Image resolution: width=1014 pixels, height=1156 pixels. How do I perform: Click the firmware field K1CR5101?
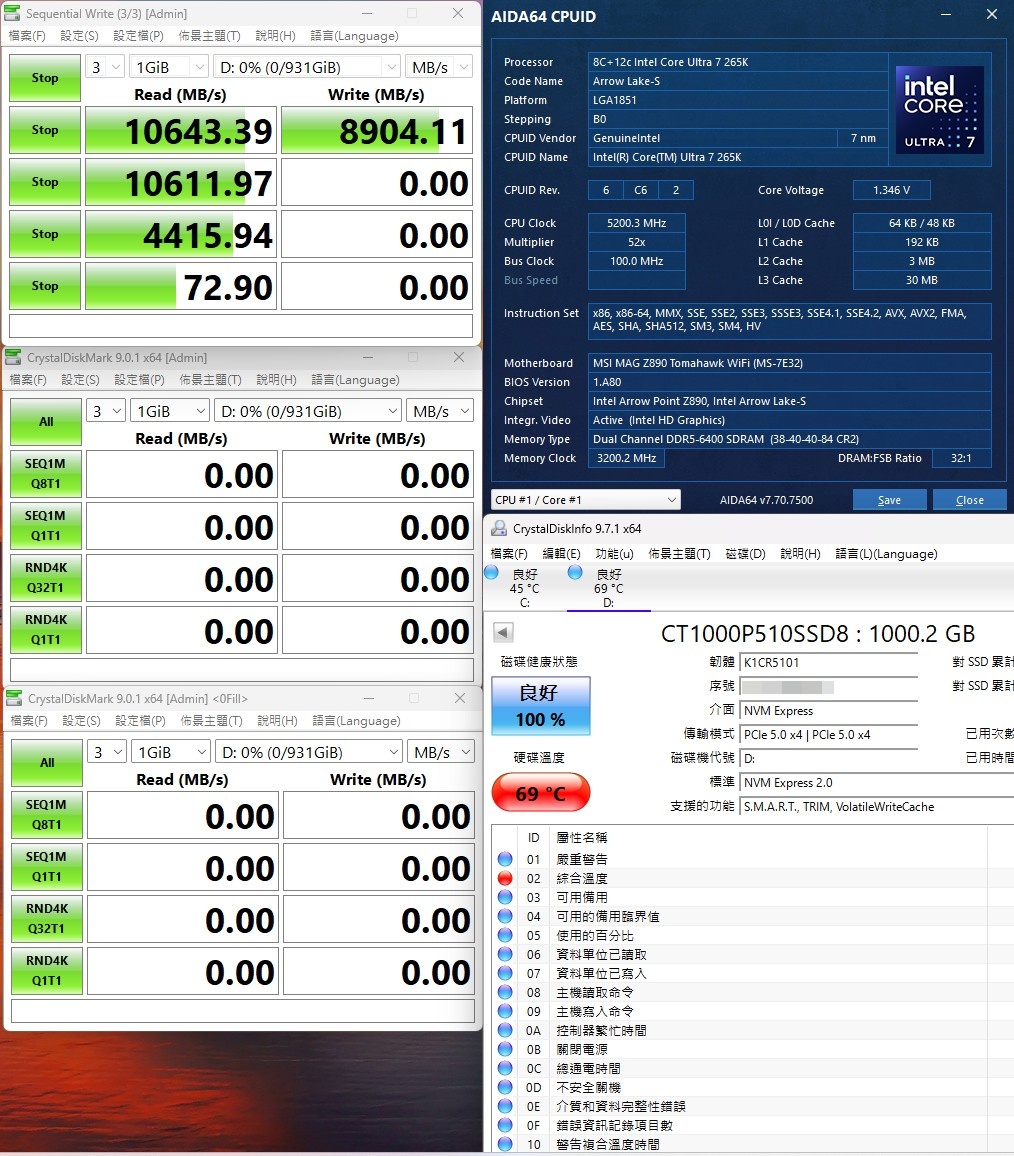click(829, 662)
